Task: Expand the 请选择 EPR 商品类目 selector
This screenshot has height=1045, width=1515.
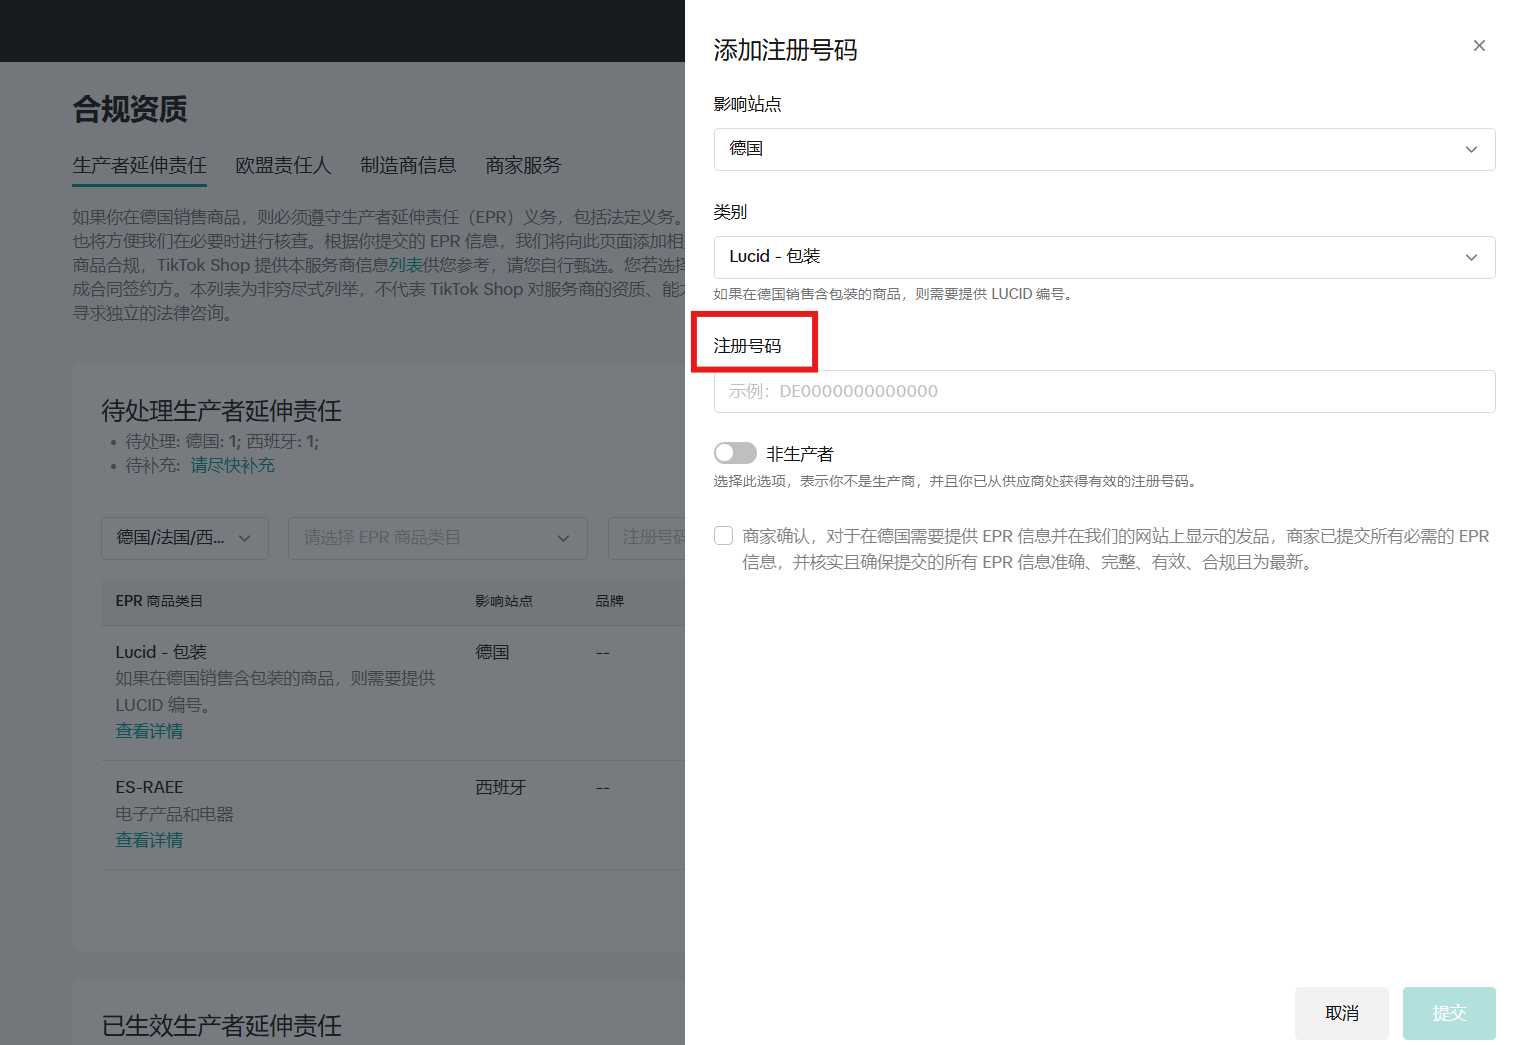Action: click(x=437, y=537)
